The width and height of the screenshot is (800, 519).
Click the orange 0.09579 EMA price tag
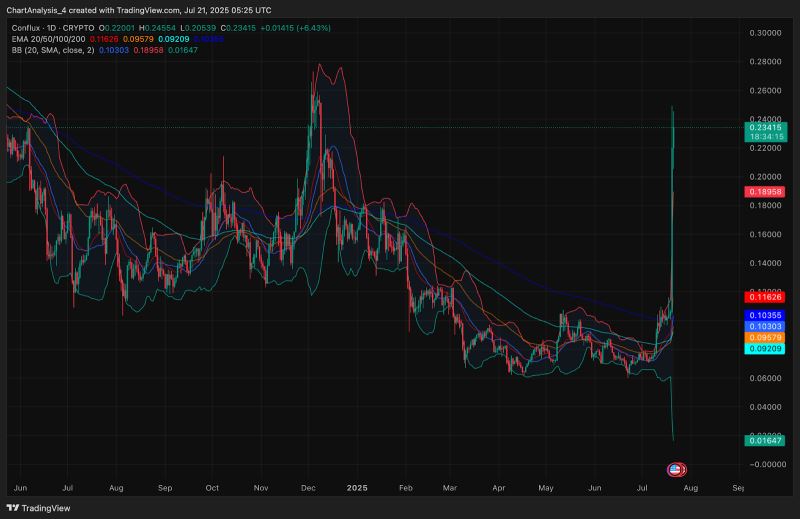[765, 337]
